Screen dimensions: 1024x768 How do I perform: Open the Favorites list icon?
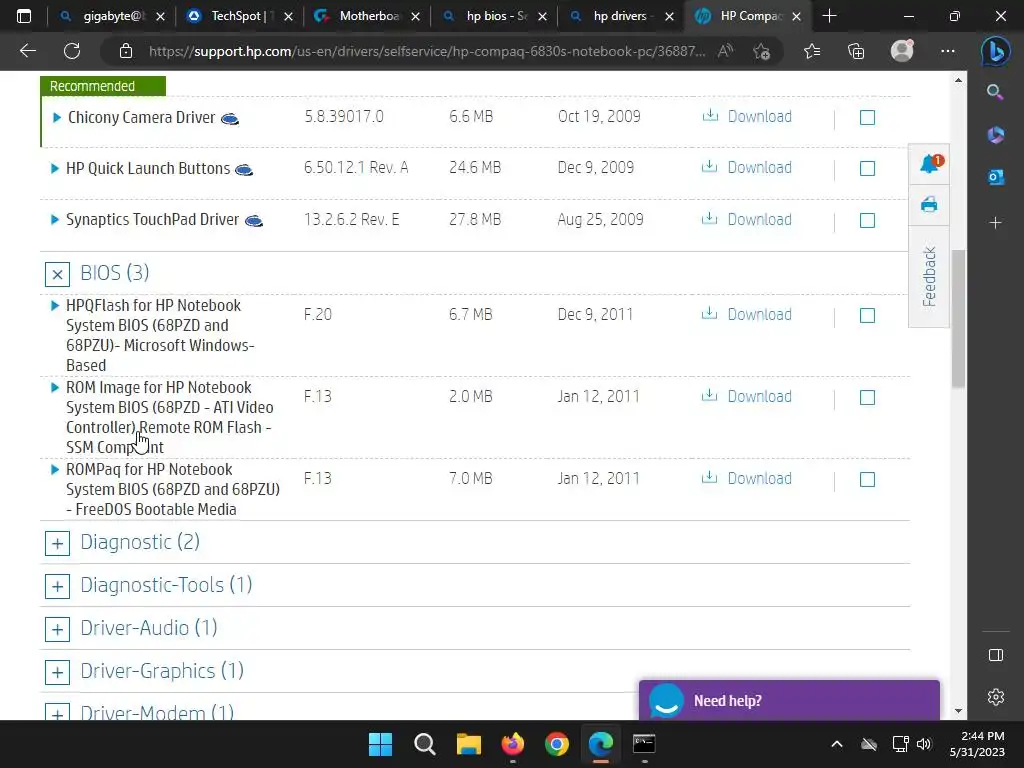[812, 51]
